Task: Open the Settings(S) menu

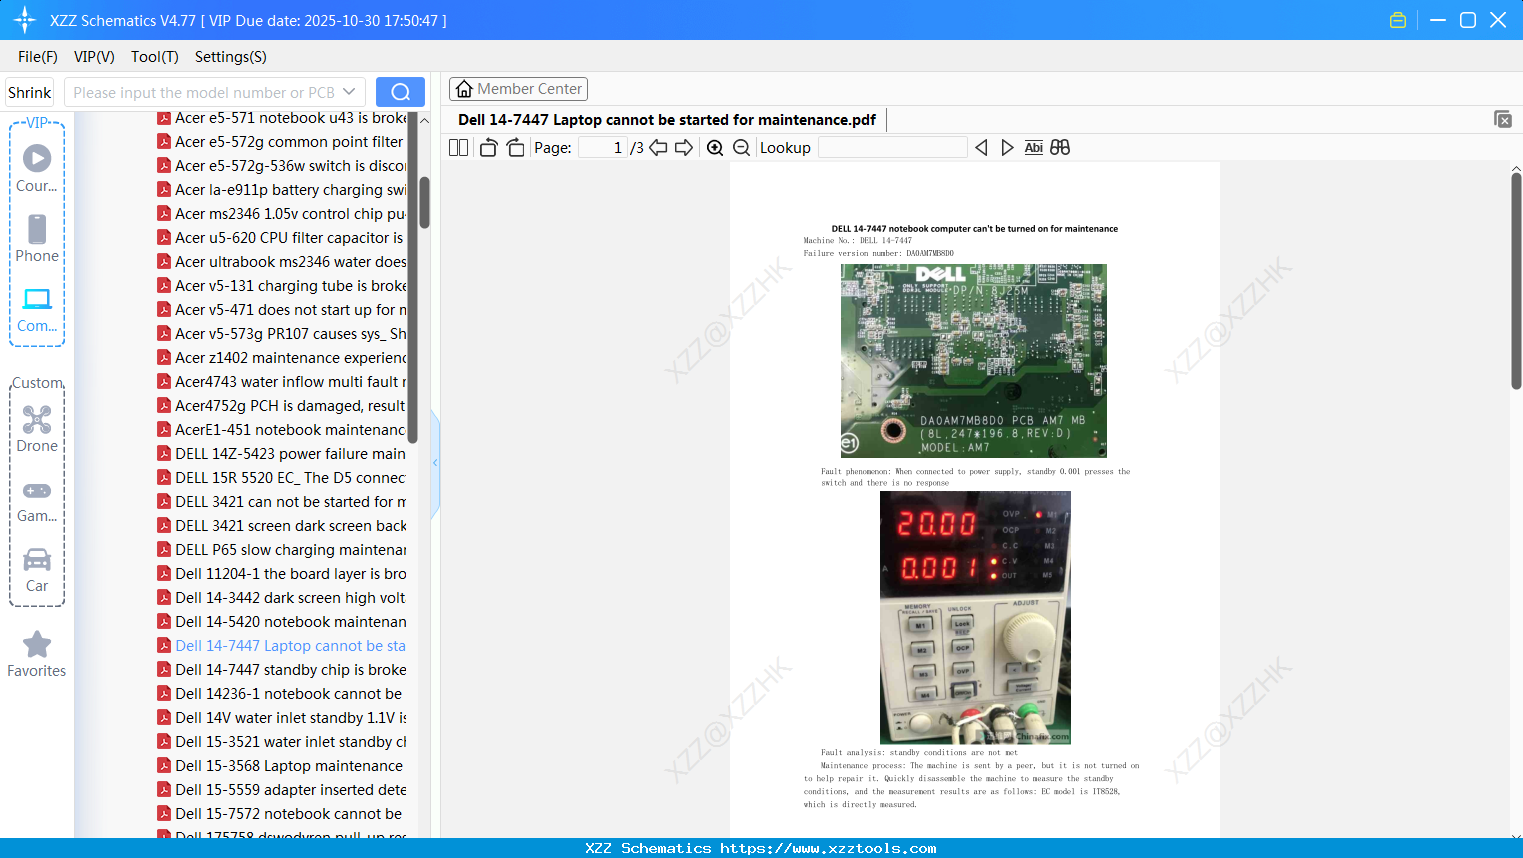Action: tap(231, 57)
